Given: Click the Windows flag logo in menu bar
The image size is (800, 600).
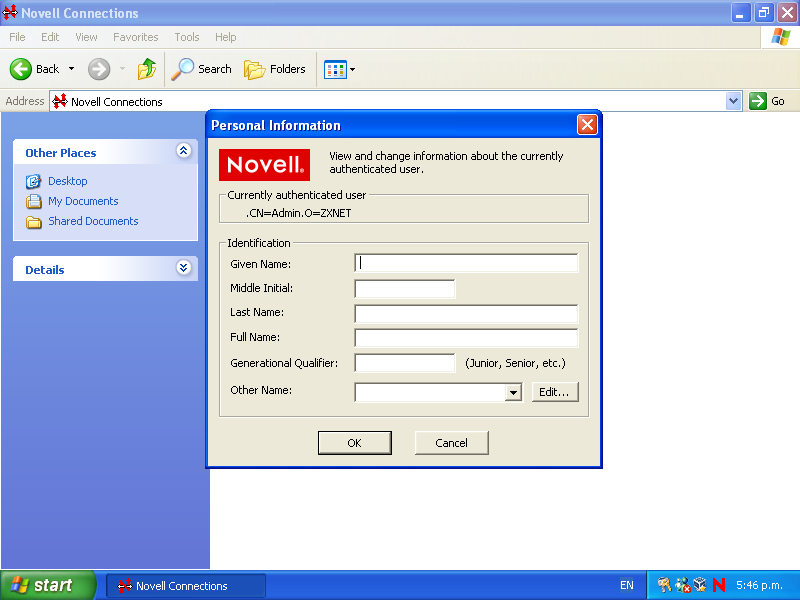Looking at the screenshot, I should tap(781, 37).
